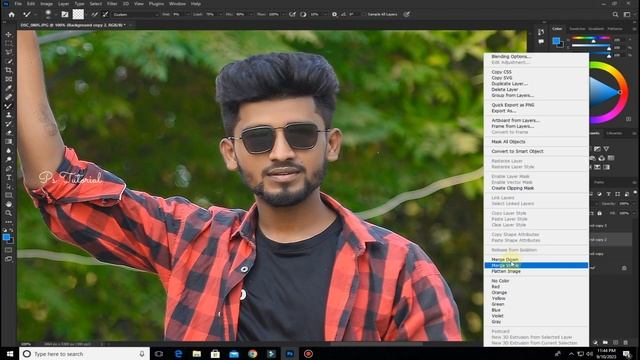640x360 pixels.
Task: Select the Move tool
Action: click(9, 34)
